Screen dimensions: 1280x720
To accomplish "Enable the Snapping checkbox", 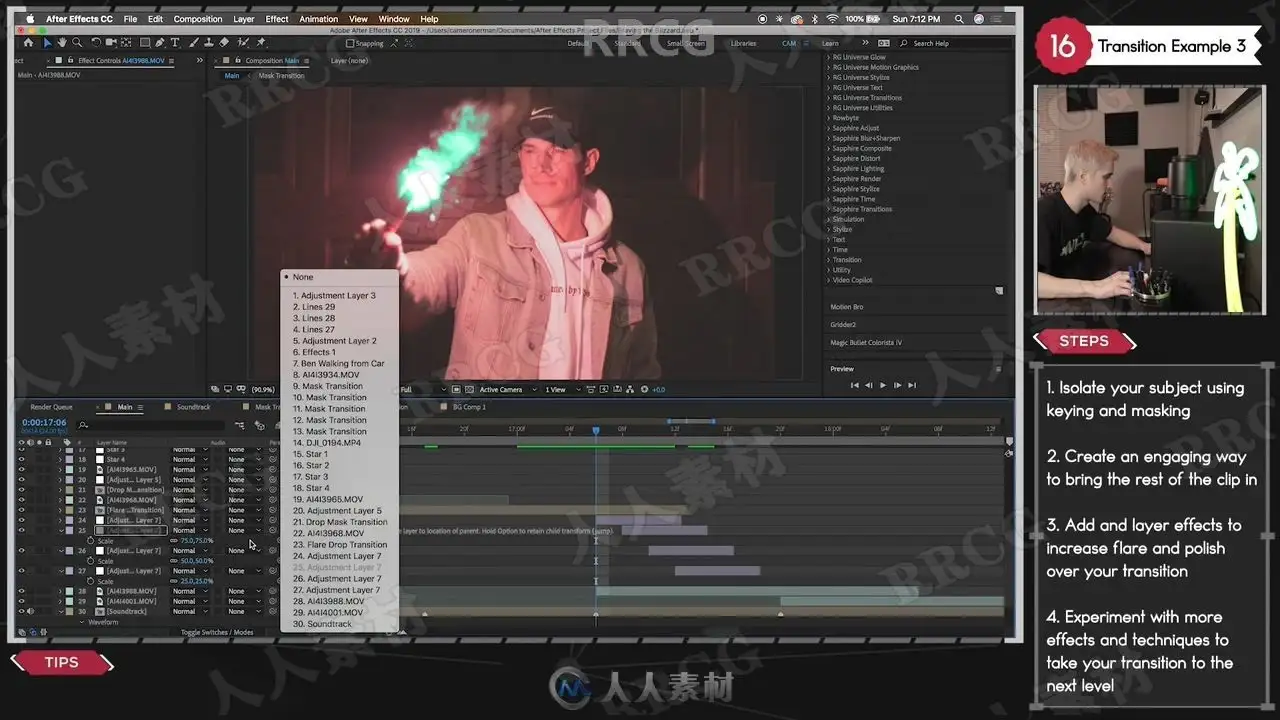I will coord(349,43).
